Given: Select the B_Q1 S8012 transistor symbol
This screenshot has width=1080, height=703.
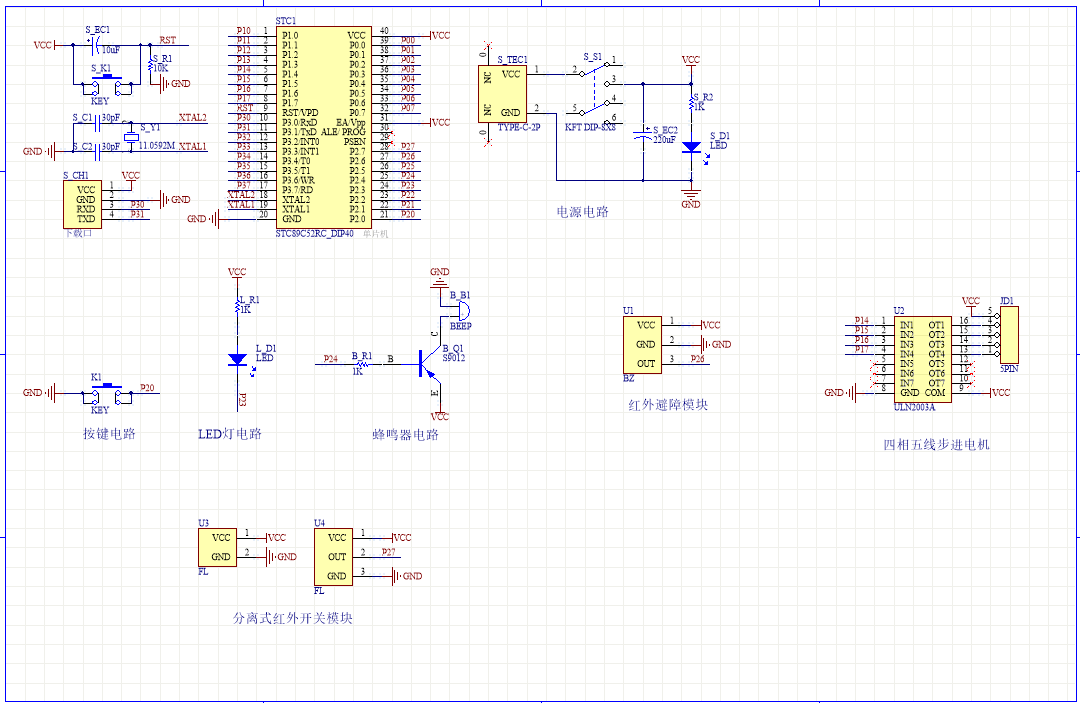Looking at the screenshot, I should pos(428,366).
